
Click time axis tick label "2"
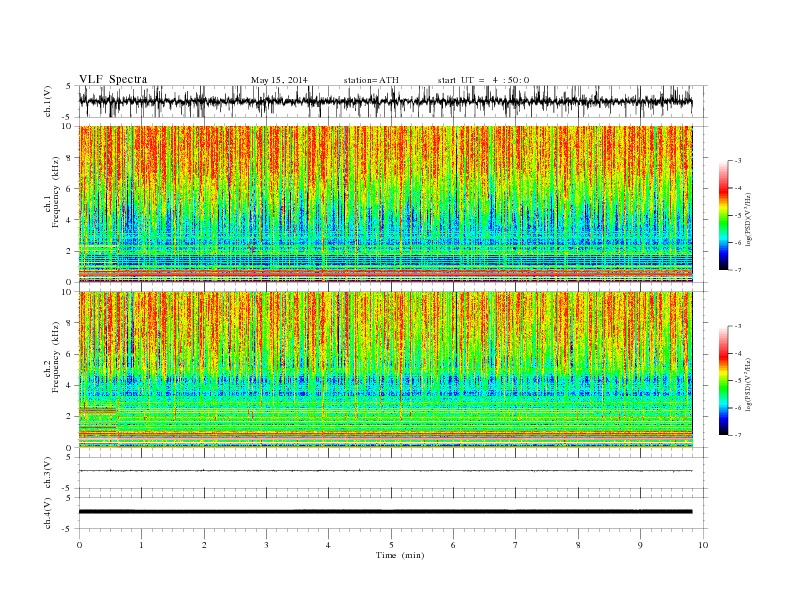pos(204,545)
